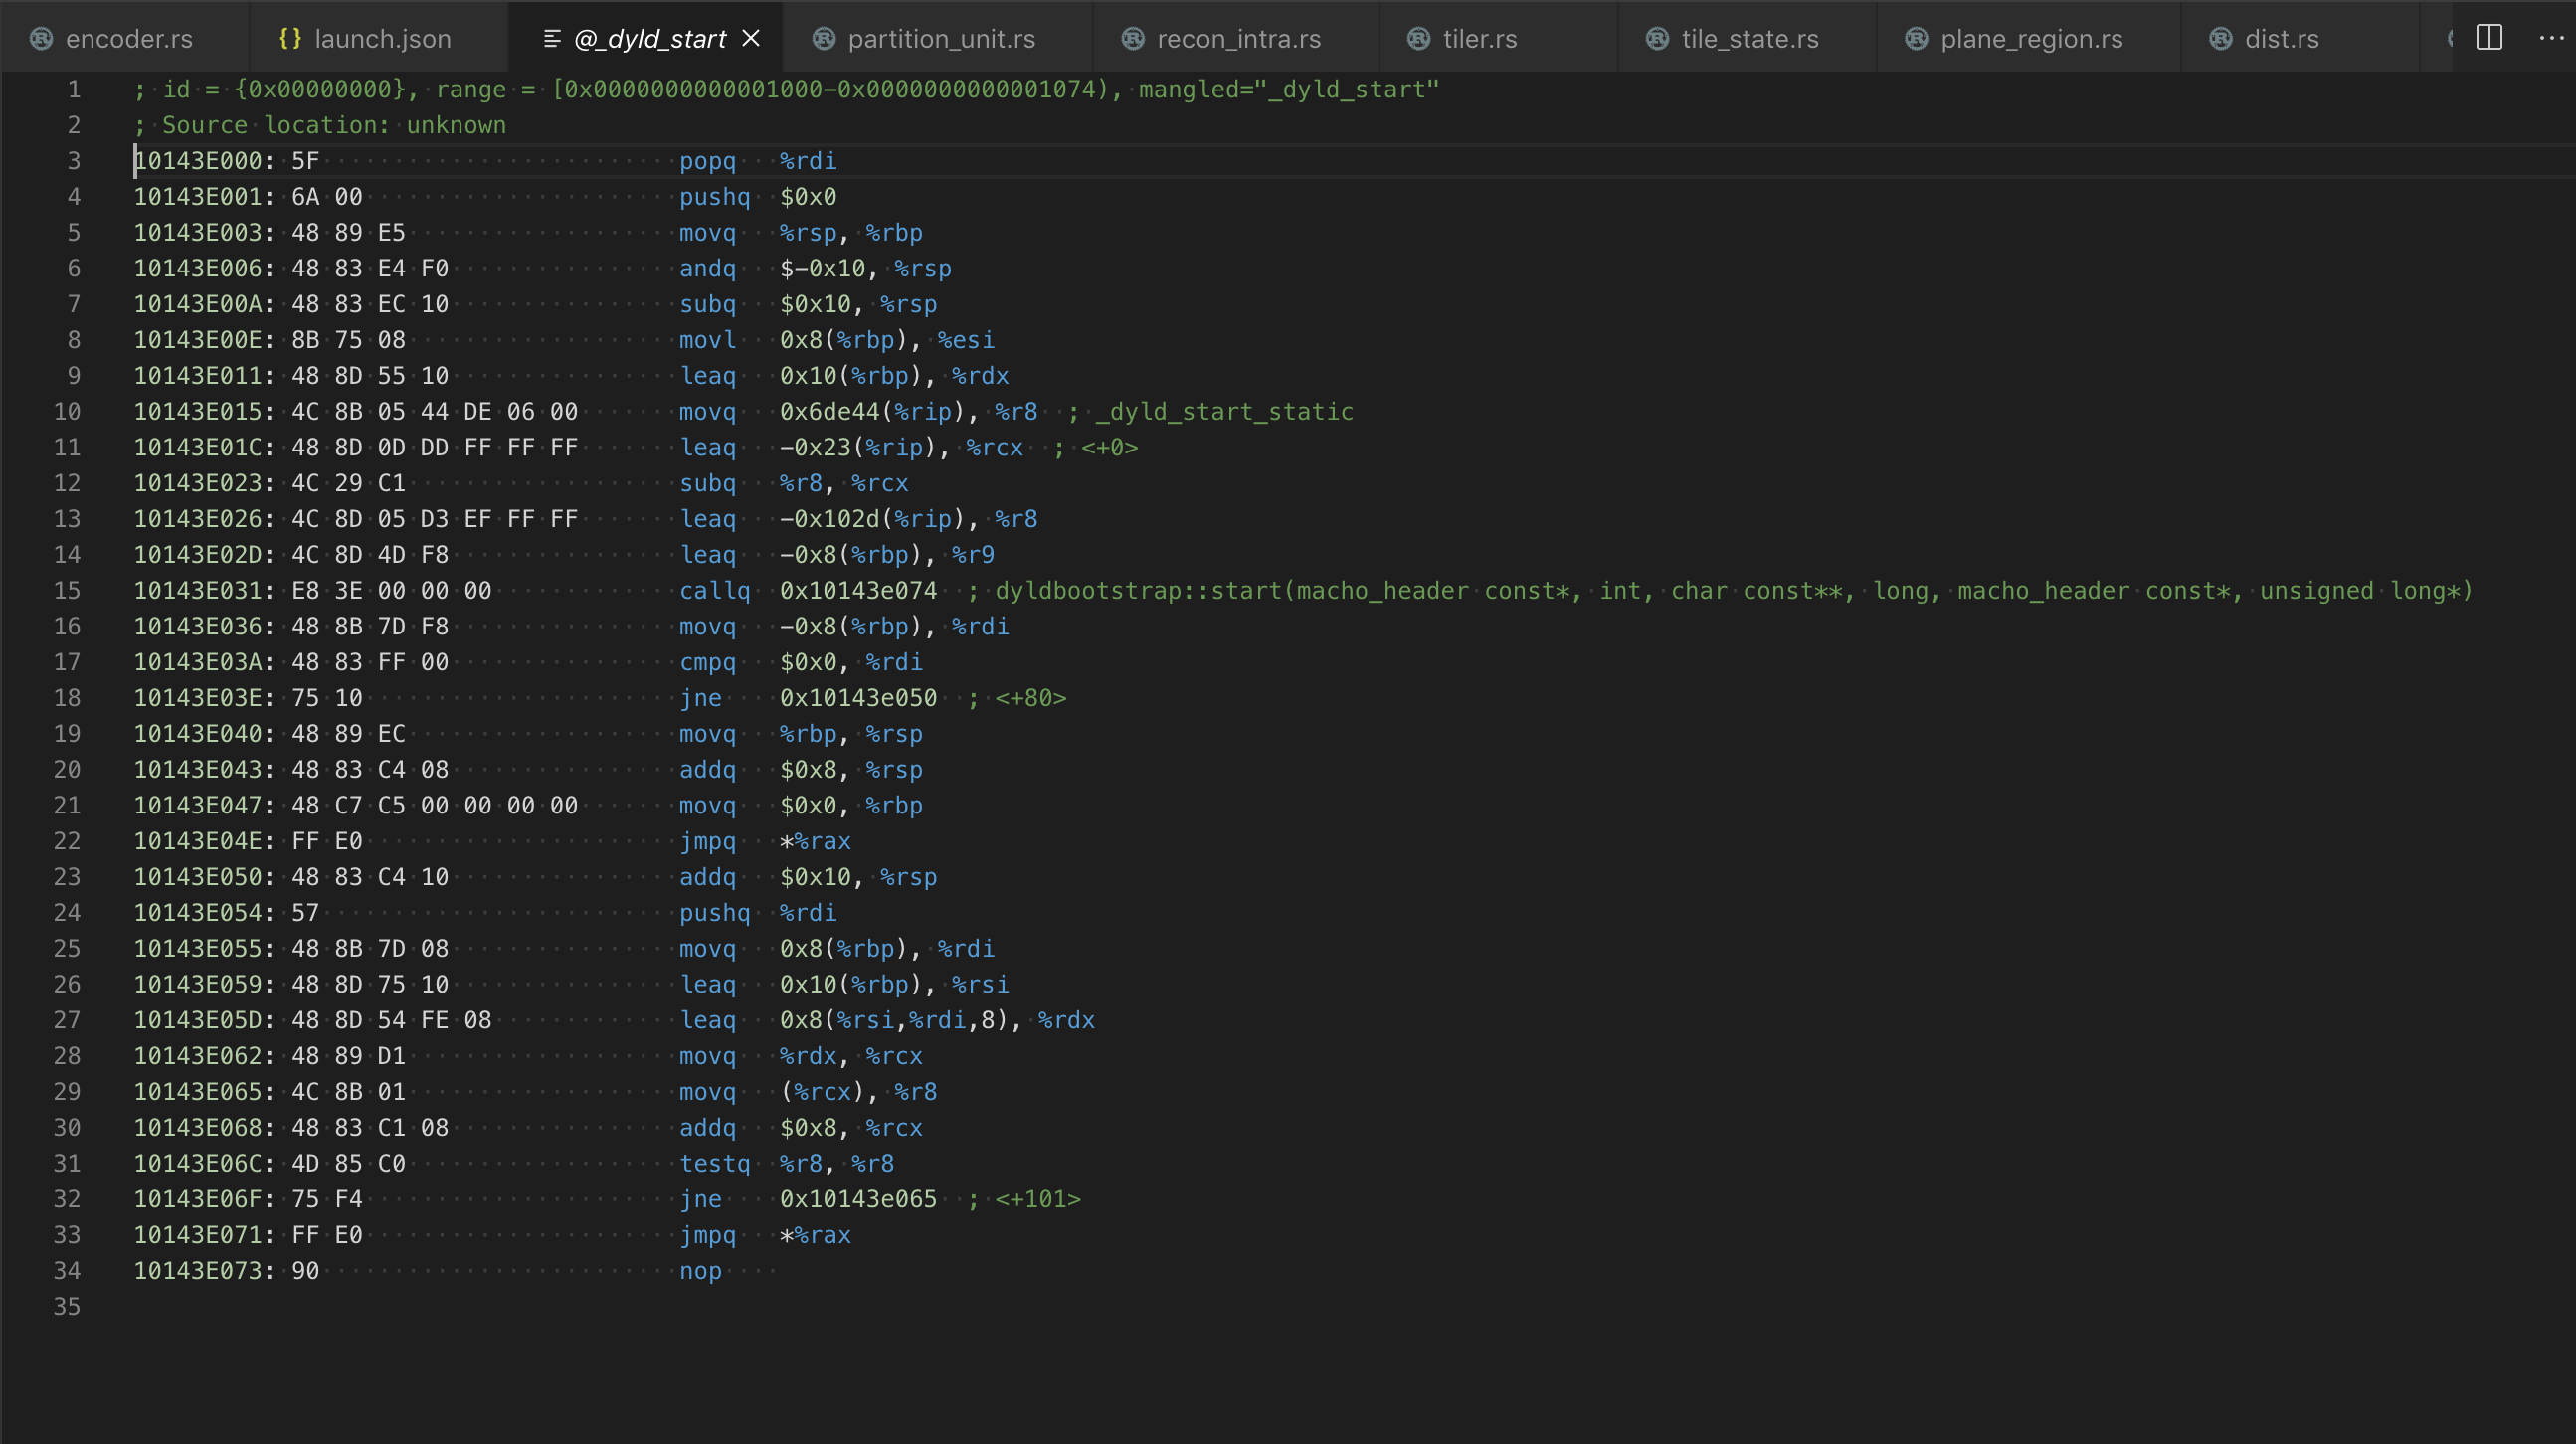
Task: Click braces icon on launch.json tab
Action: pyautogui.click(x=290, y=38)
